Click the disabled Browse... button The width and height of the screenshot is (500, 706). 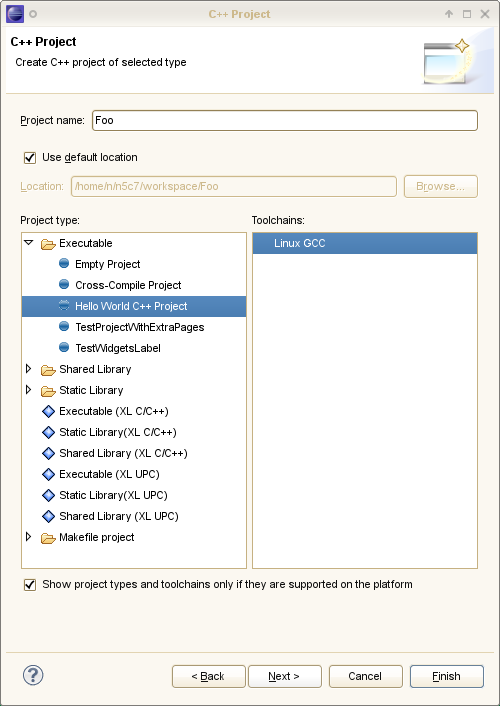[x=441, y=186]
